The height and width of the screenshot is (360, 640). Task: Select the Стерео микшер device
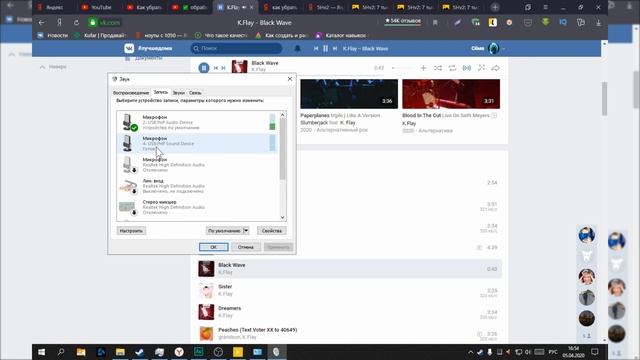coord(197,207)
